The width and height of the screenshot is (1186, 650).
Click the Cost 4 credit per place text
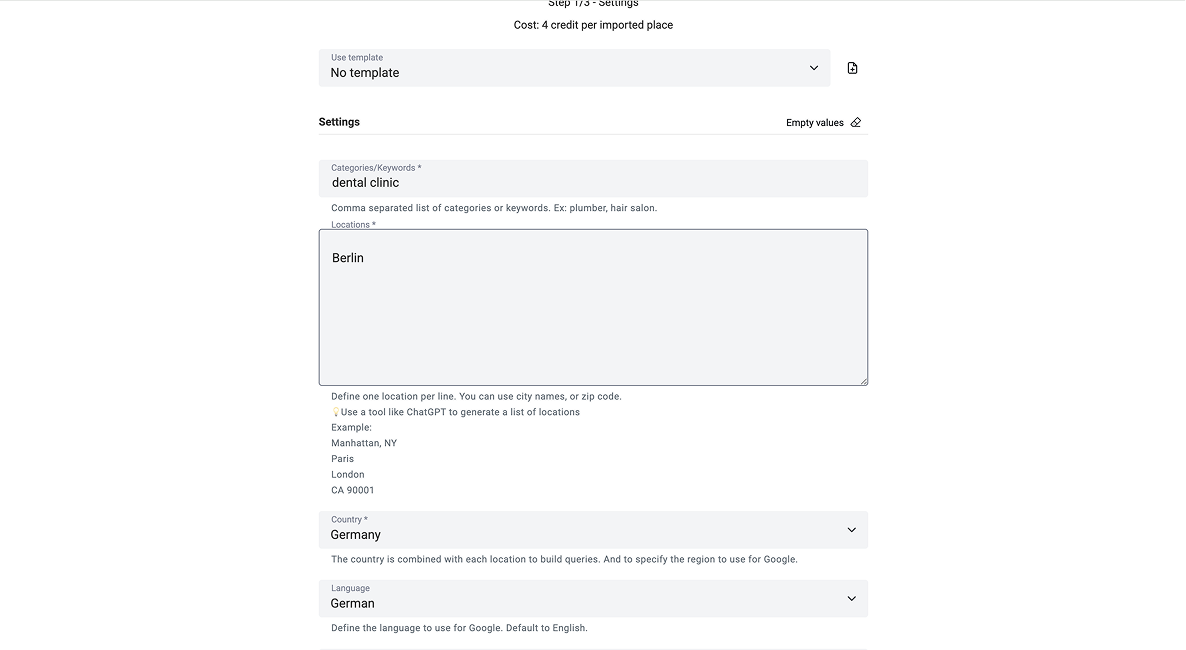tap(593, 25)
